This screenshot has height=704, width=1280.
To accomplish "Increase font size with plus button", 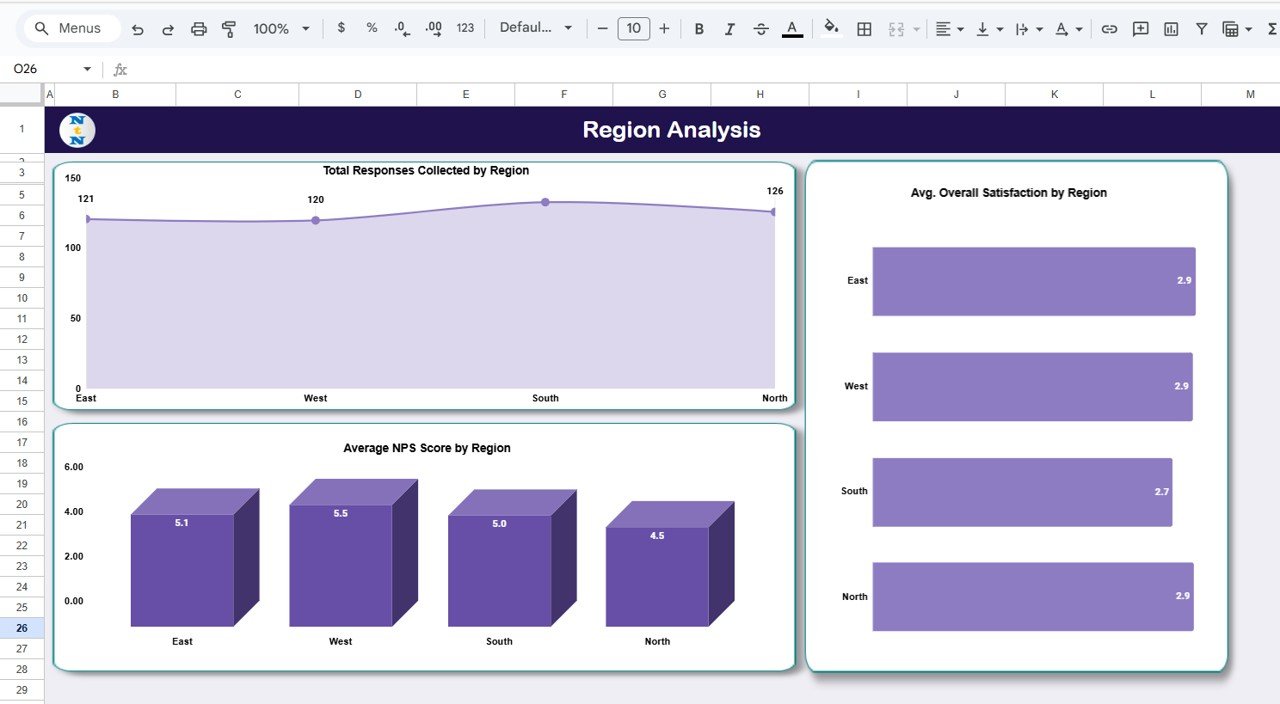I will (664, 28).
